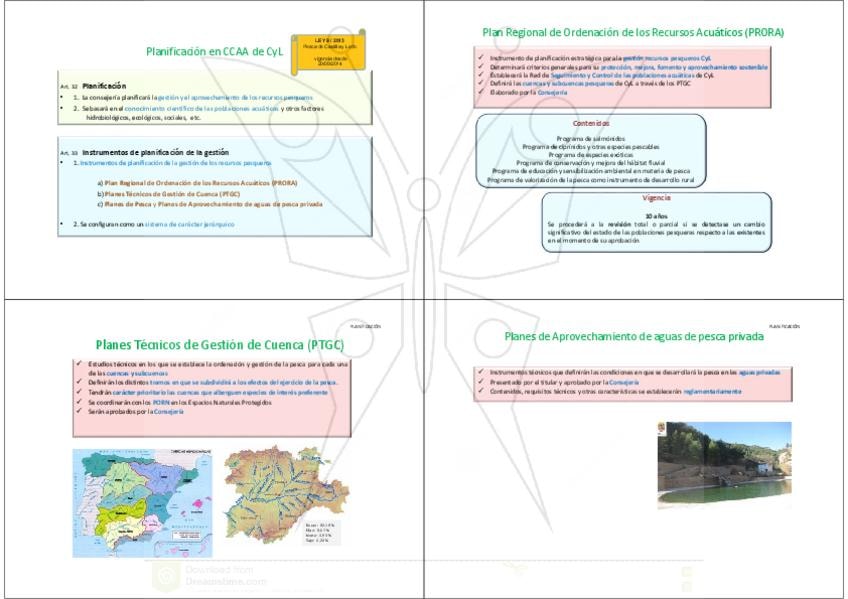Select the "10 años" text in Vigencia box

(657, 216)
